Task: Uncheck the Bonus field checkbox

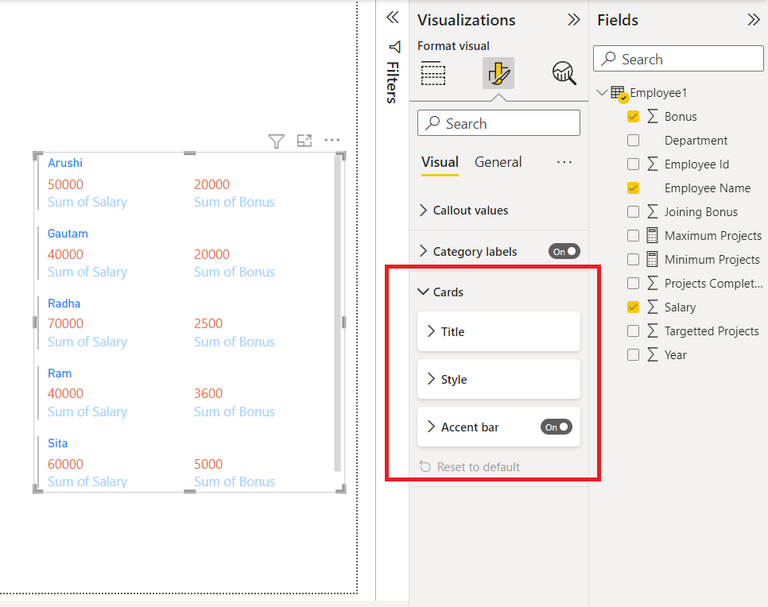Action: 633,117
